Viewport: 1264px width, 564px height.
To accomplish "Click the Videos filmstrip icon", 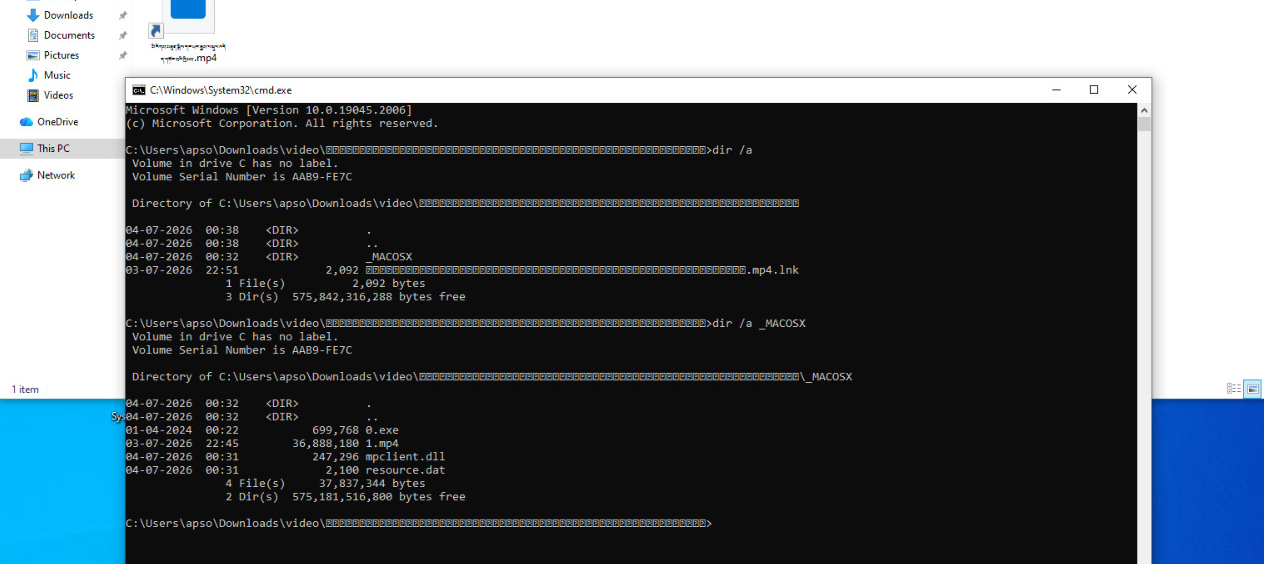I will [x=33, y=95].
